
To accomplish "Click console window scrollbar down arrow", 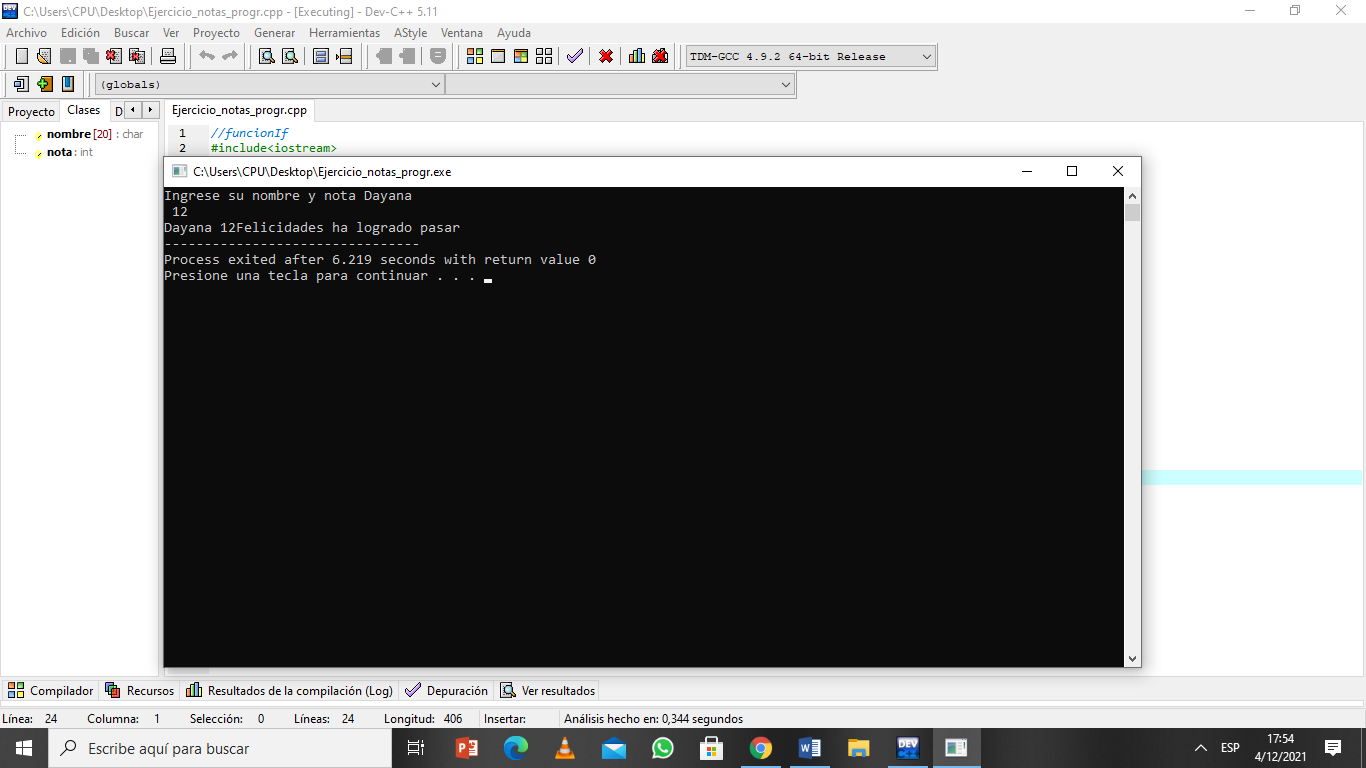I will [1132, 659].
